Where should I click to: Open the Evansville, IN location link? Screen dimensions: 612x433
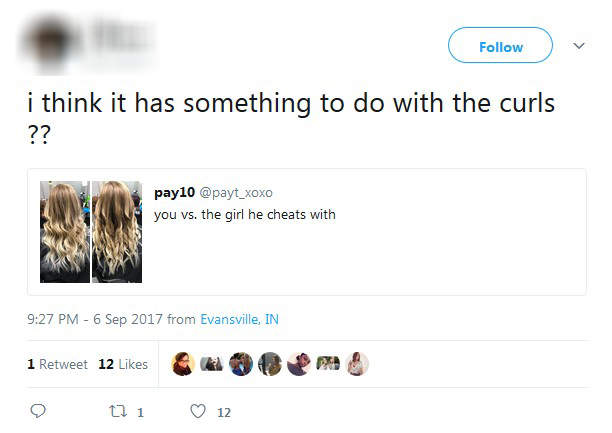tap(239, 320)
